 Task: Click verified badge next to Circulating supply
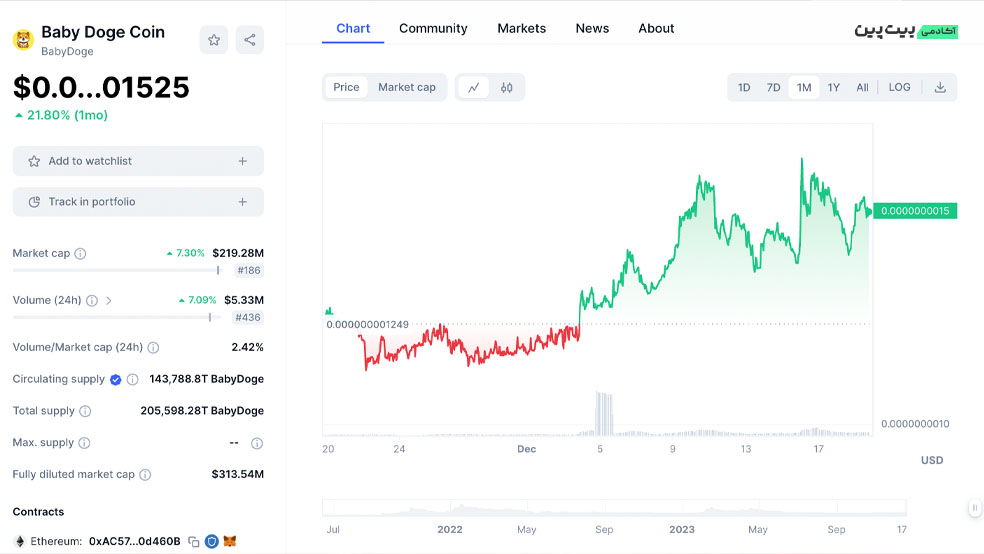pyautogui.click(x=115, y=380)
